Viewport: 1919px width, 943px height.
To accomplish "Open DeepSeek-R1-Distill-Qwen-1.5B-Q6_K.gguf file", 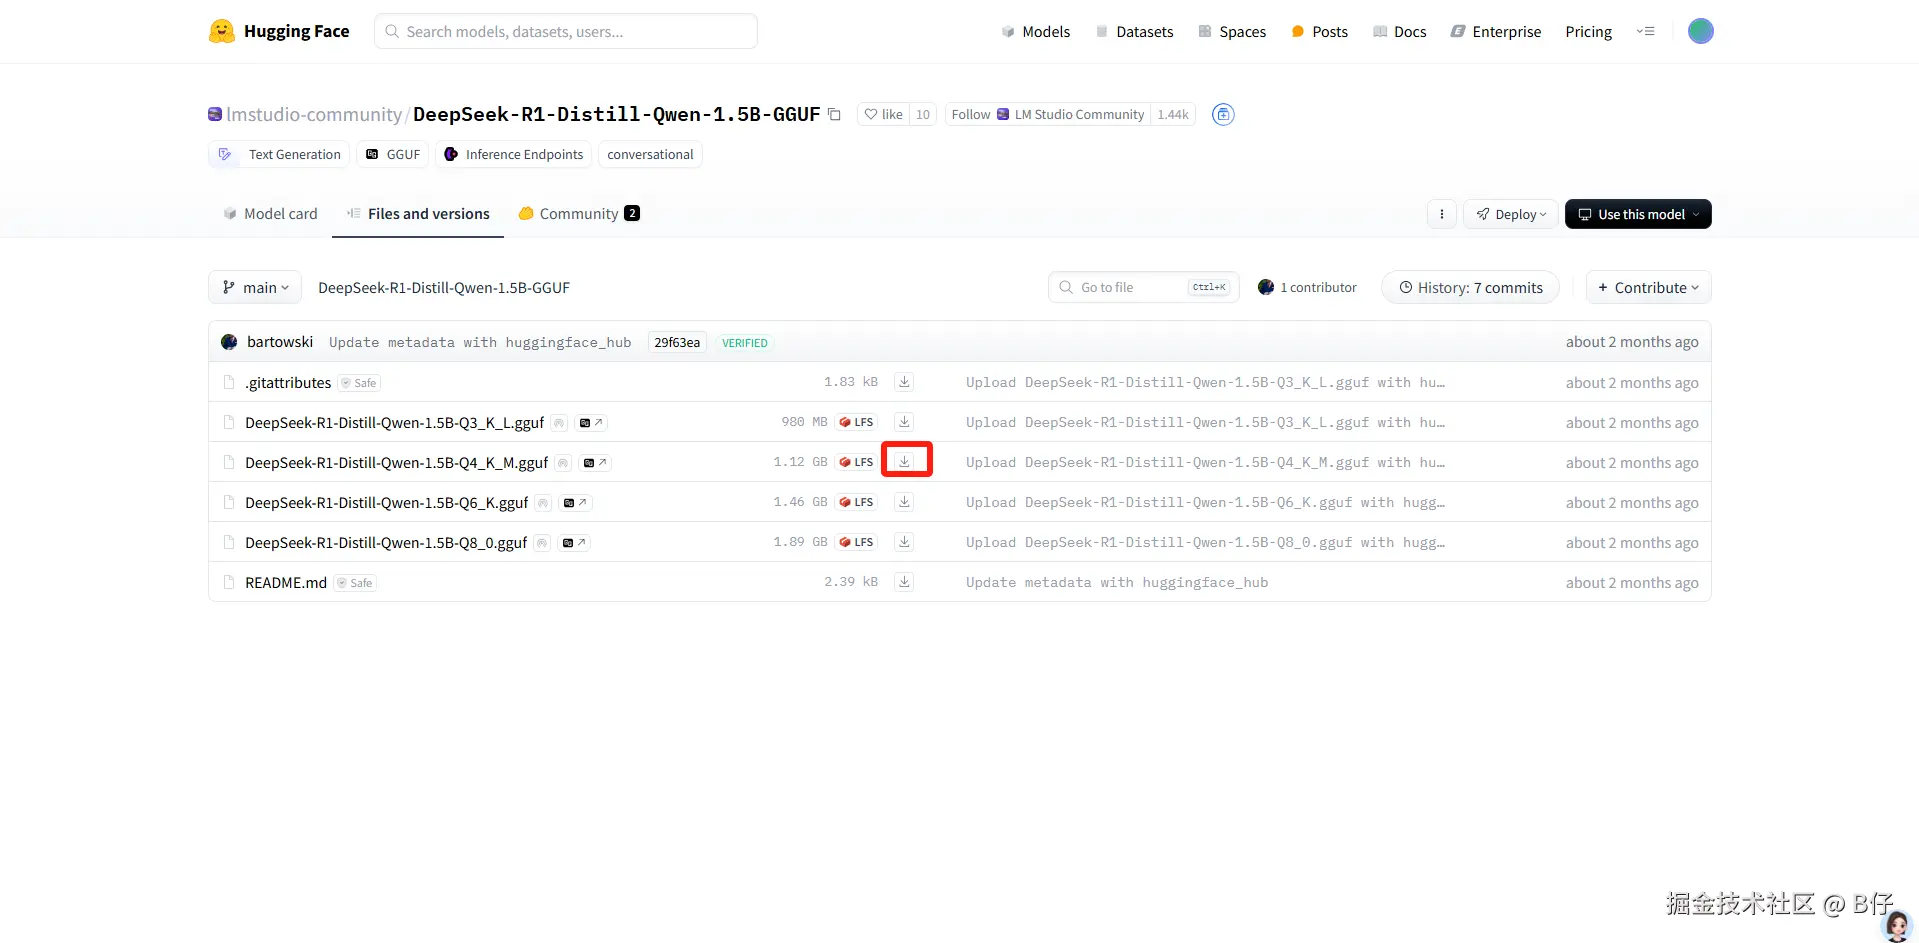I will pyautogui.click(x=387, y=502).
